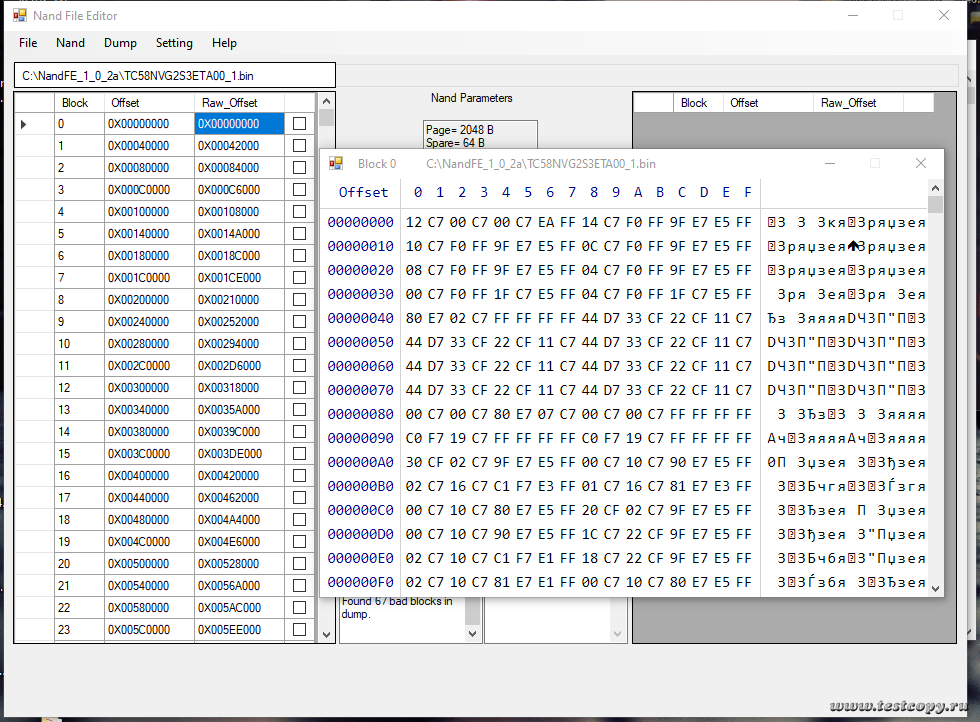Viewport: 980px width, 722px height.
Task: Open the Help menu
Action: 224,43
